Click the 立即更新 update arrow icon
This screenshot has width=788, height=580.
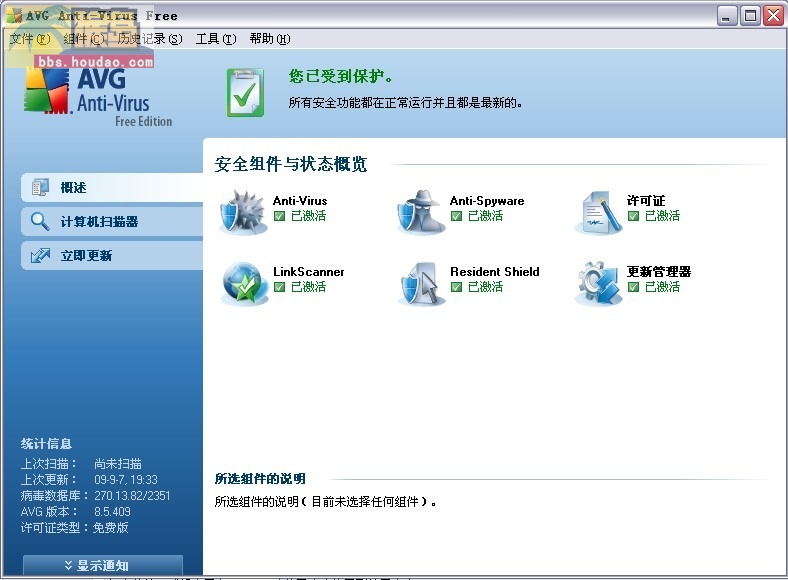[40, 255]
